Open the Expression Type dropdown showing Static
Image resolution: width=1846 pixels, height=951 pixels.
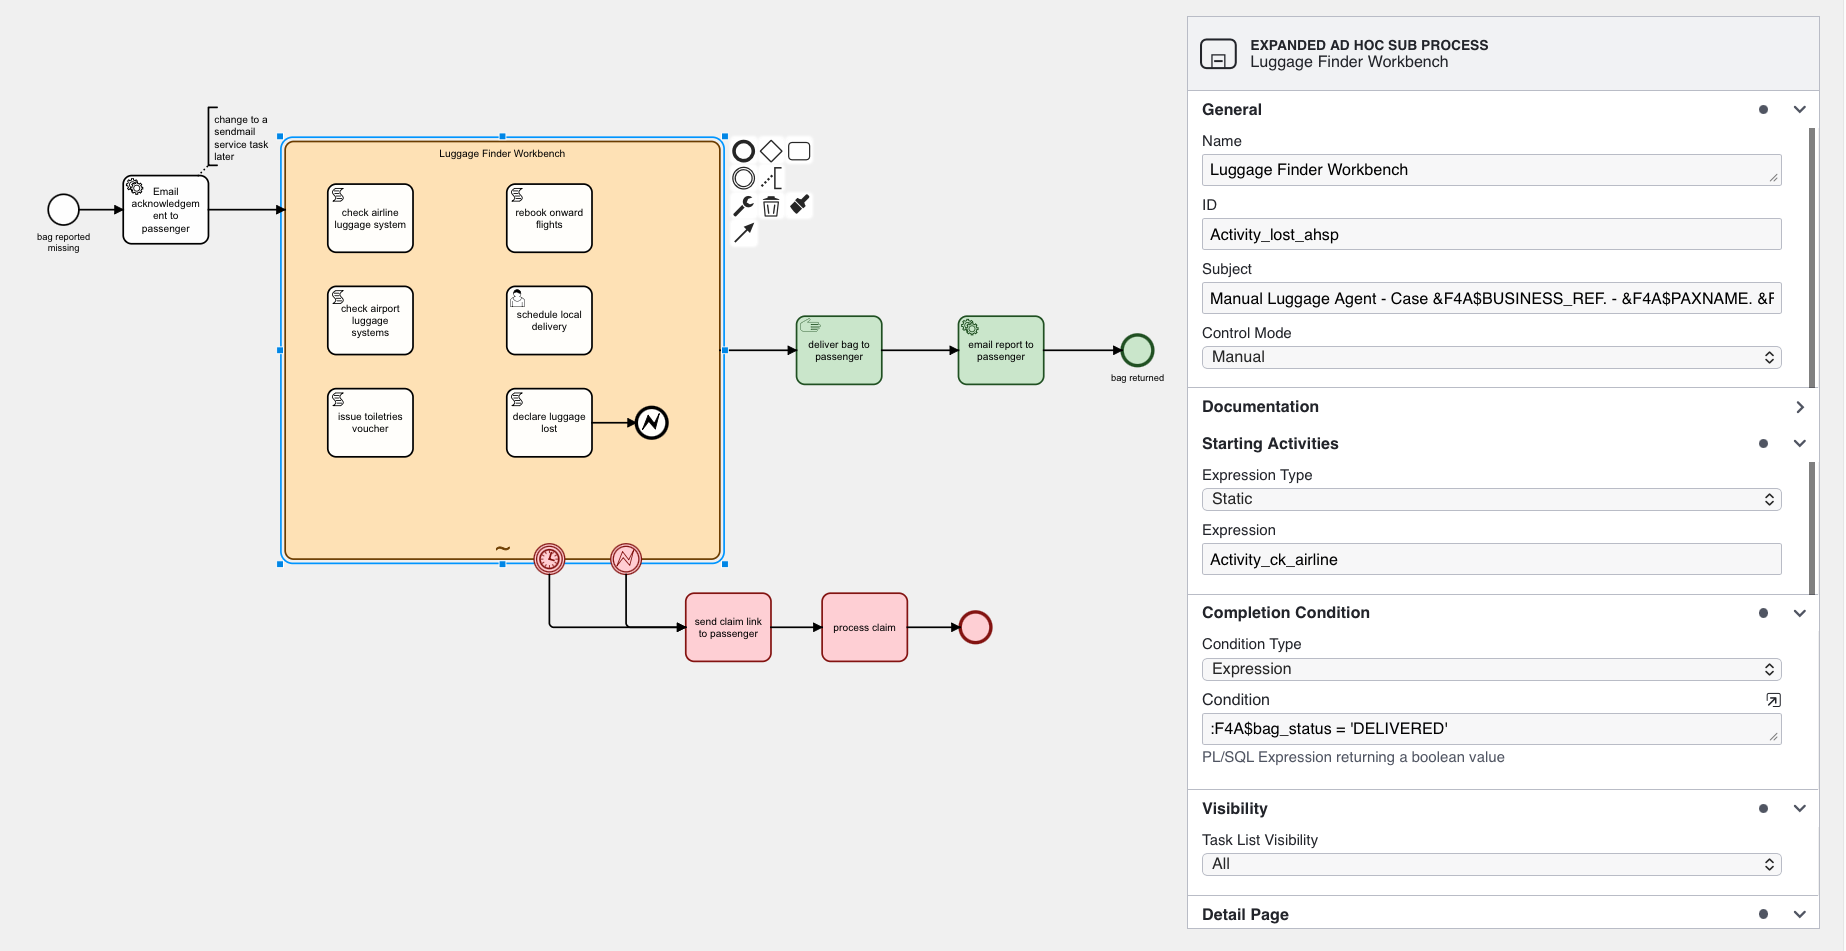(x=1490, y=498)
